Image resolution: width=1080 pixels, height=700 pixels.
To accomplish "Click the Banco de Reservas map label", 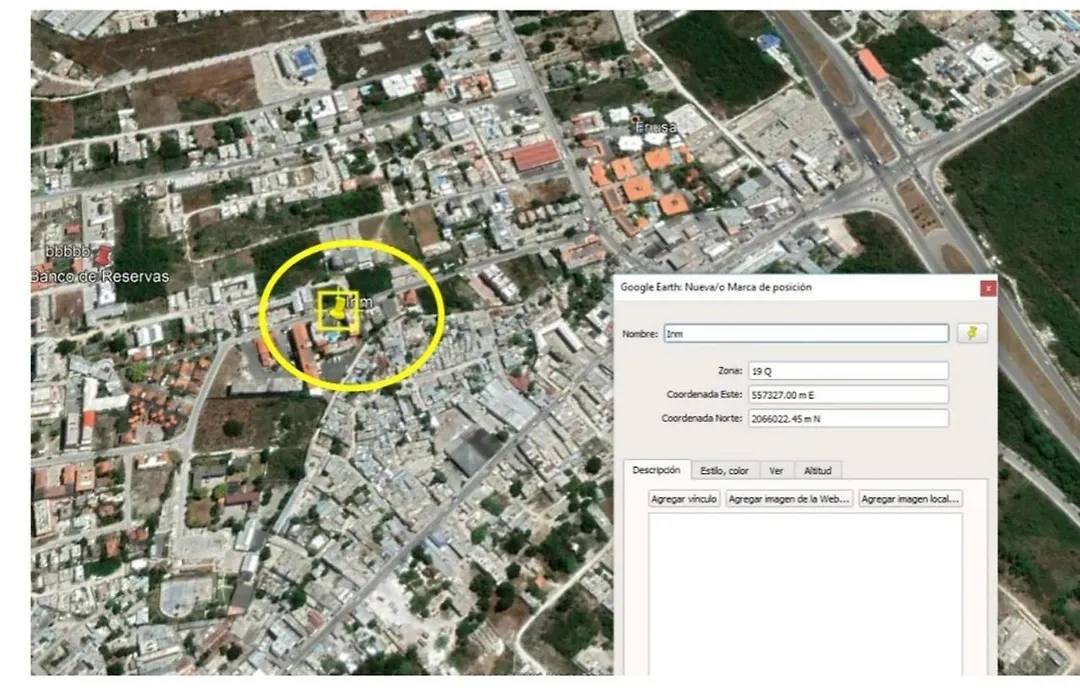I will [100, 276].
